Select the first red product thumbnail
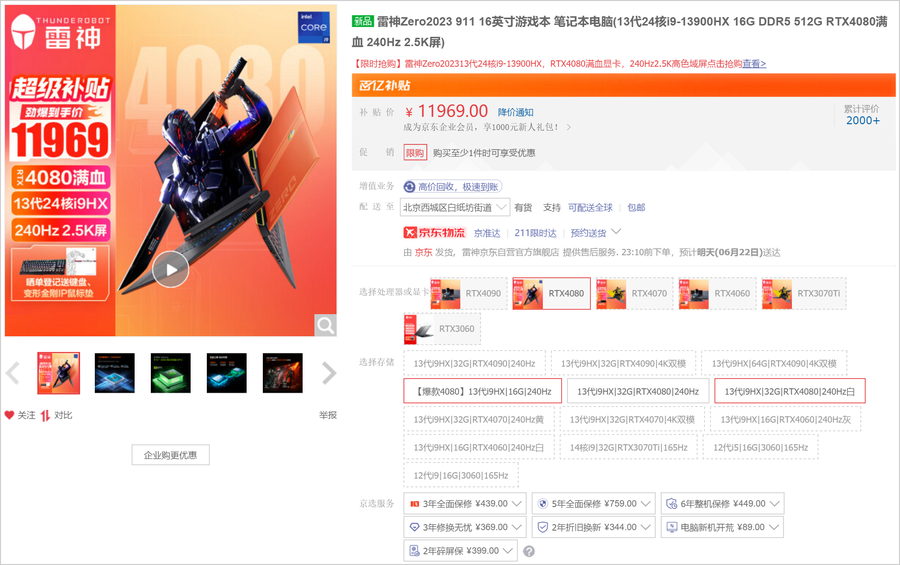 click(x=59, y=373)
